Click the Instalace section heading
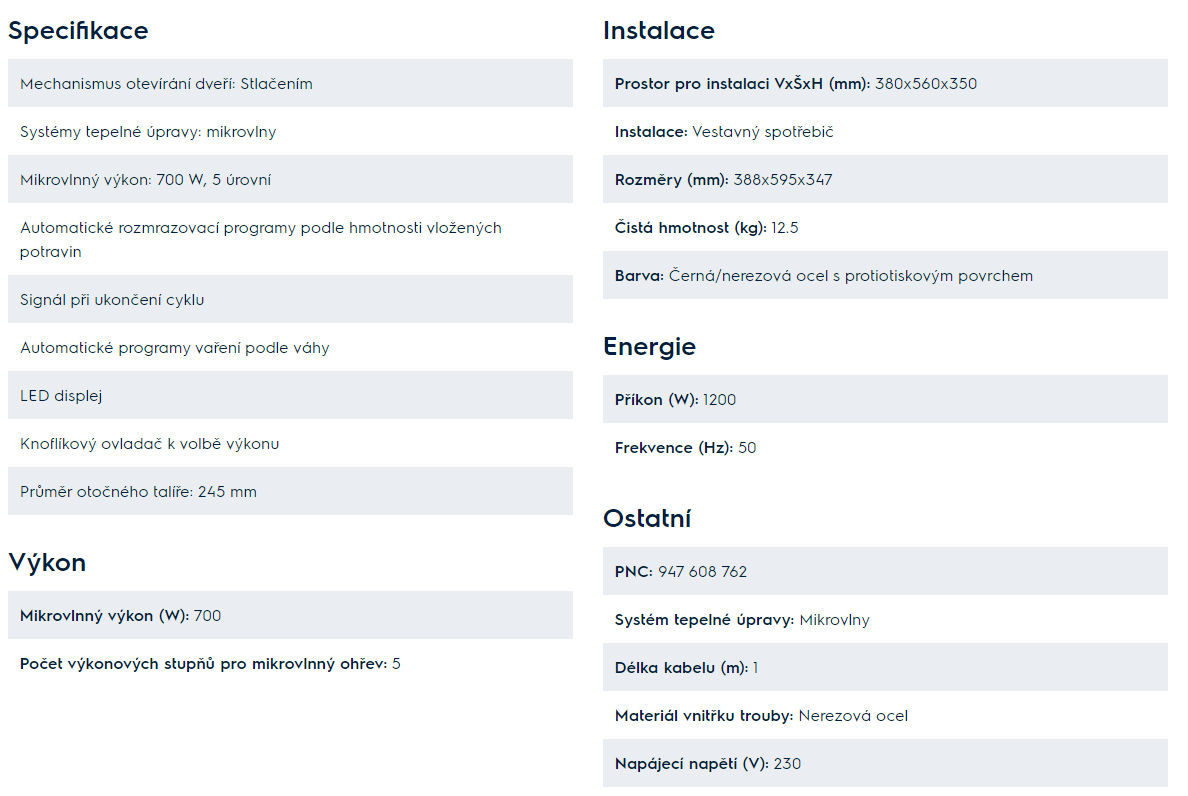The image size is (1188, 796). pos(658,31)
